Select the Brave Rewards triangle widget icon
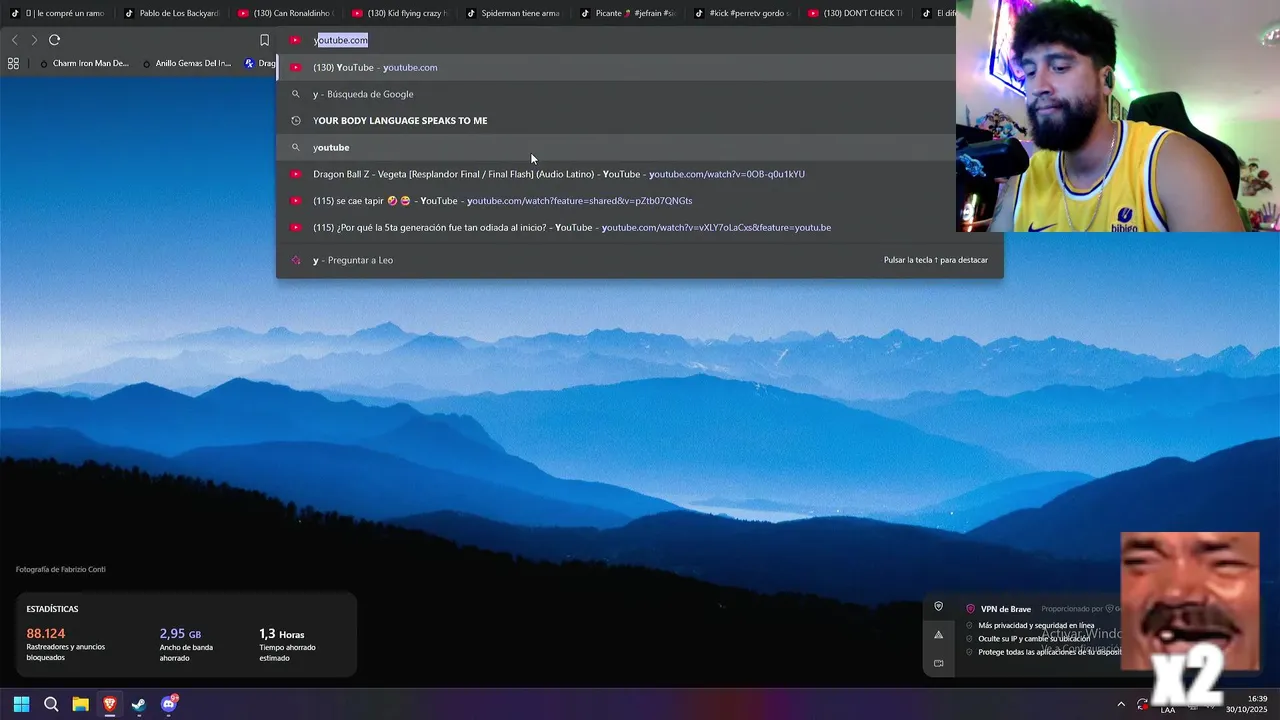 938,634
